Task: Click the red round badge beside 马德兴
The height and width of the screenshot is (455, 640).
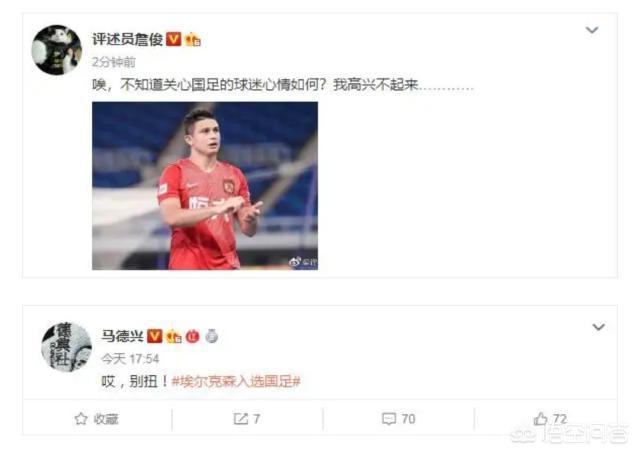Action: [x=193, y=336]
